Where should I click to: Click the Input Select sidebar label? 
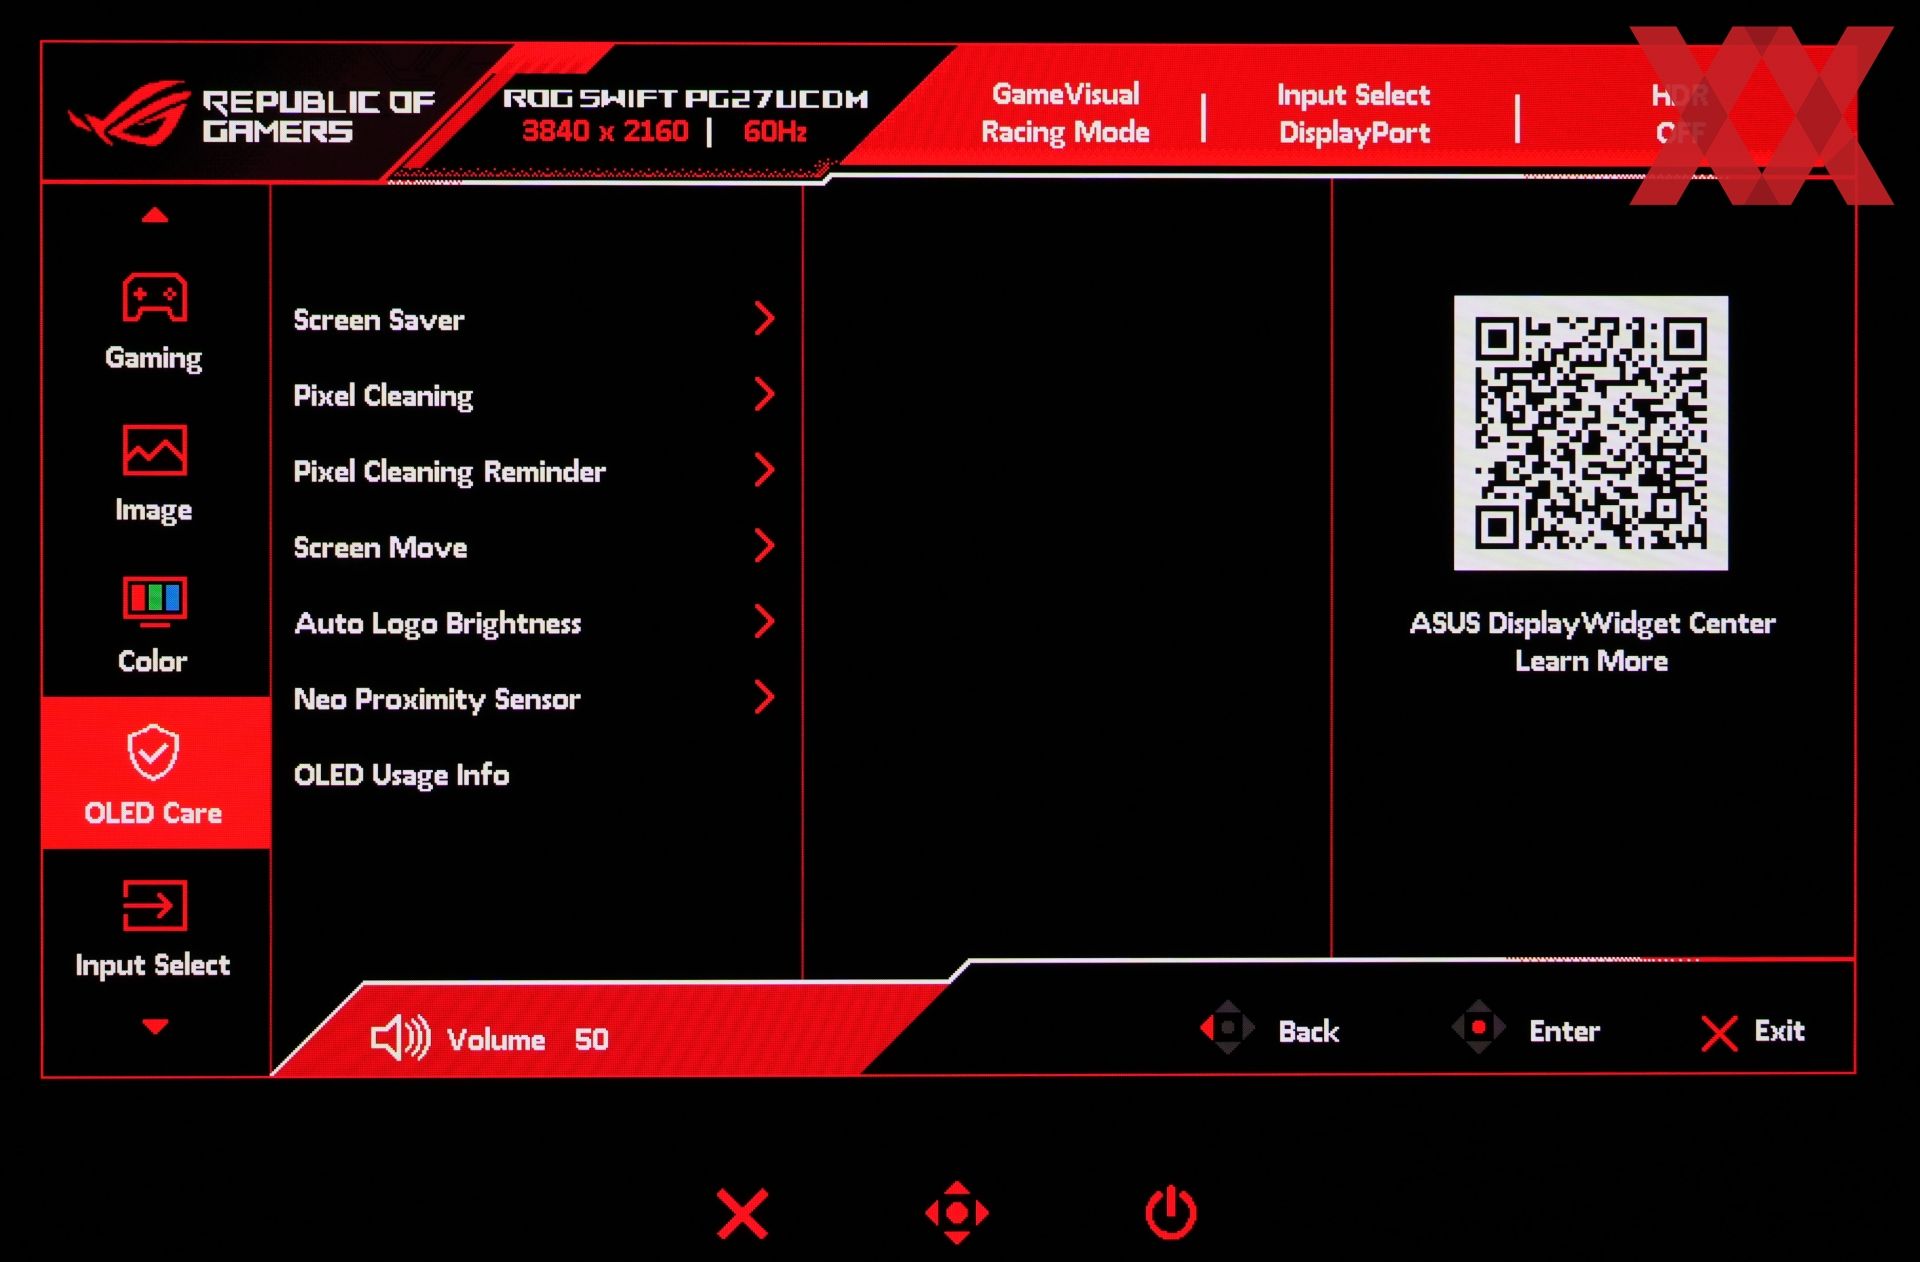(x=153, y=965)
